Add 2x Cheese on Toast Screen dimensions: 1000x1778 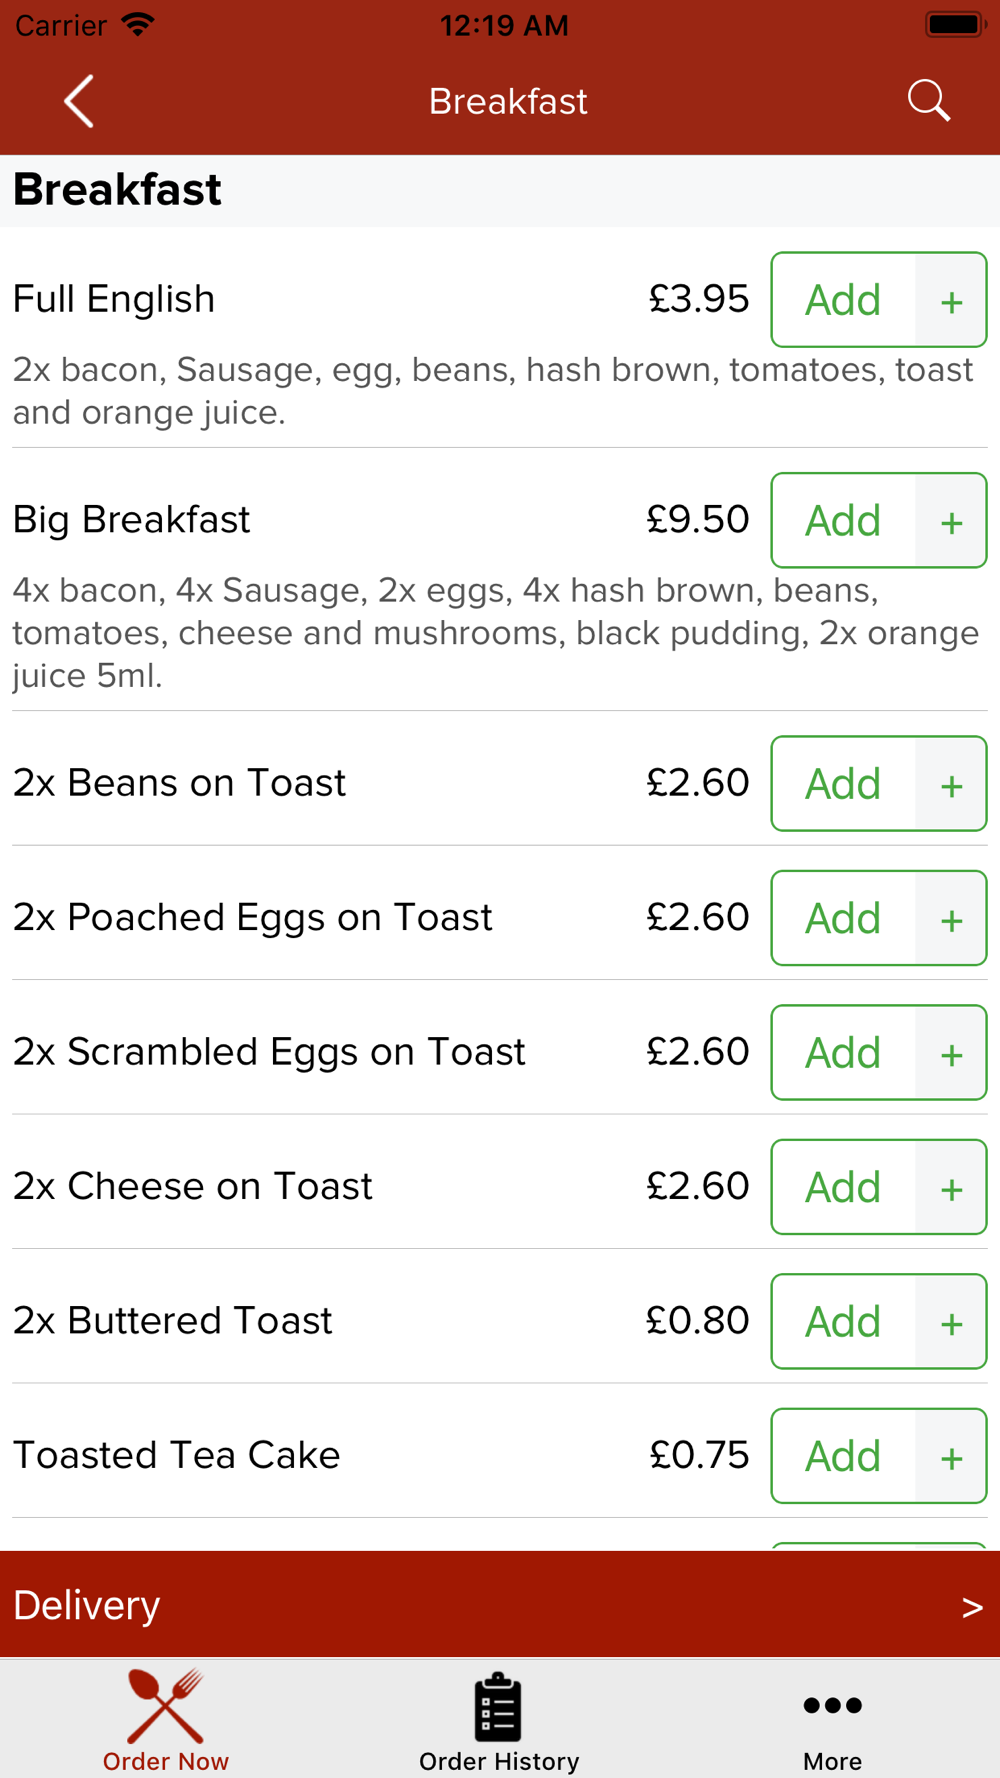pyautogui.click(x=843, y=1187)
